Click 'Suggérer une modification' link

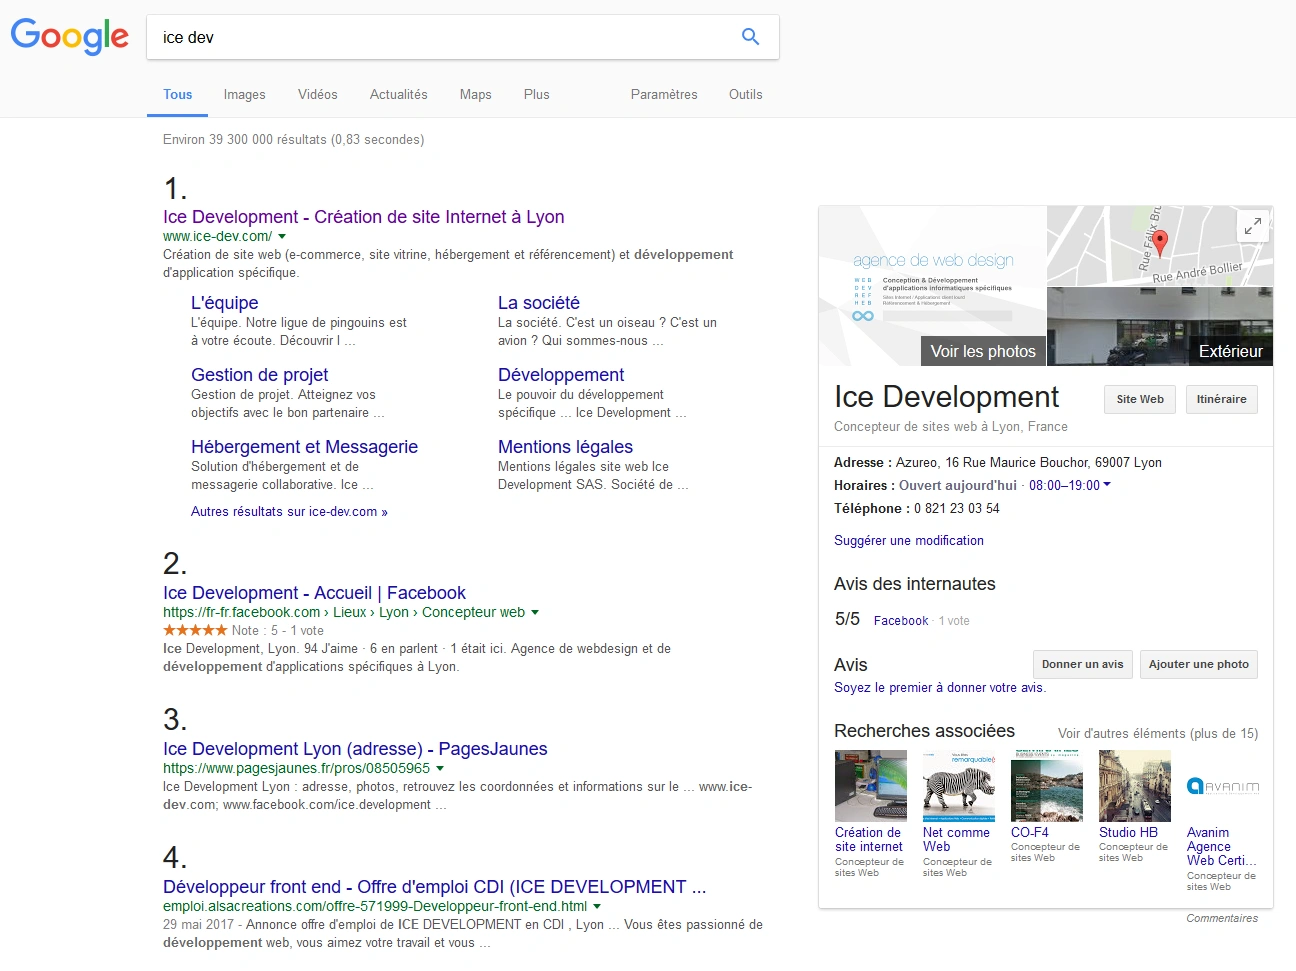[909, 541]
